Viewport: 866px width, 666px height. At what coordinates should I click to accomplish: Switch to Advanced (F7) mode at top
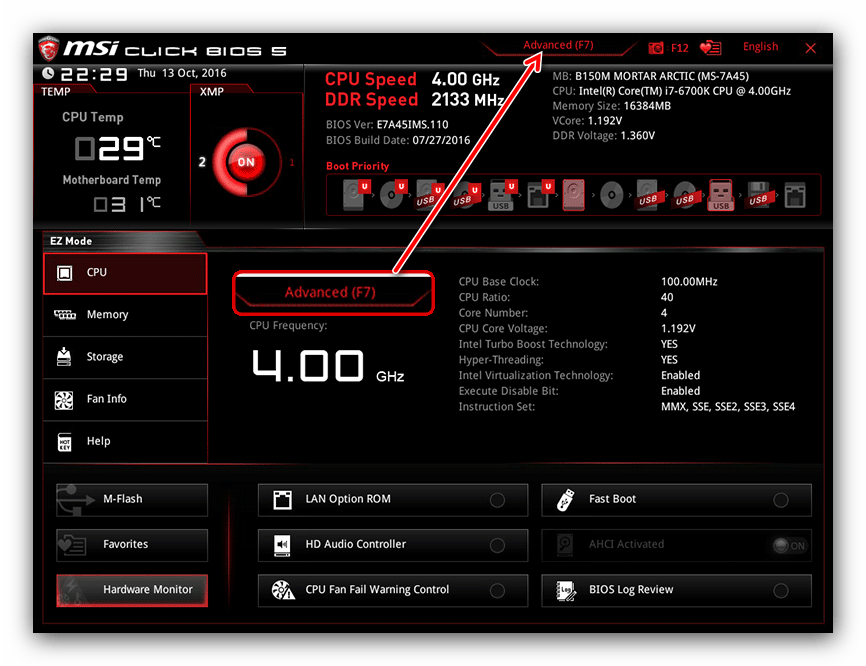click(x=558, y=46)
